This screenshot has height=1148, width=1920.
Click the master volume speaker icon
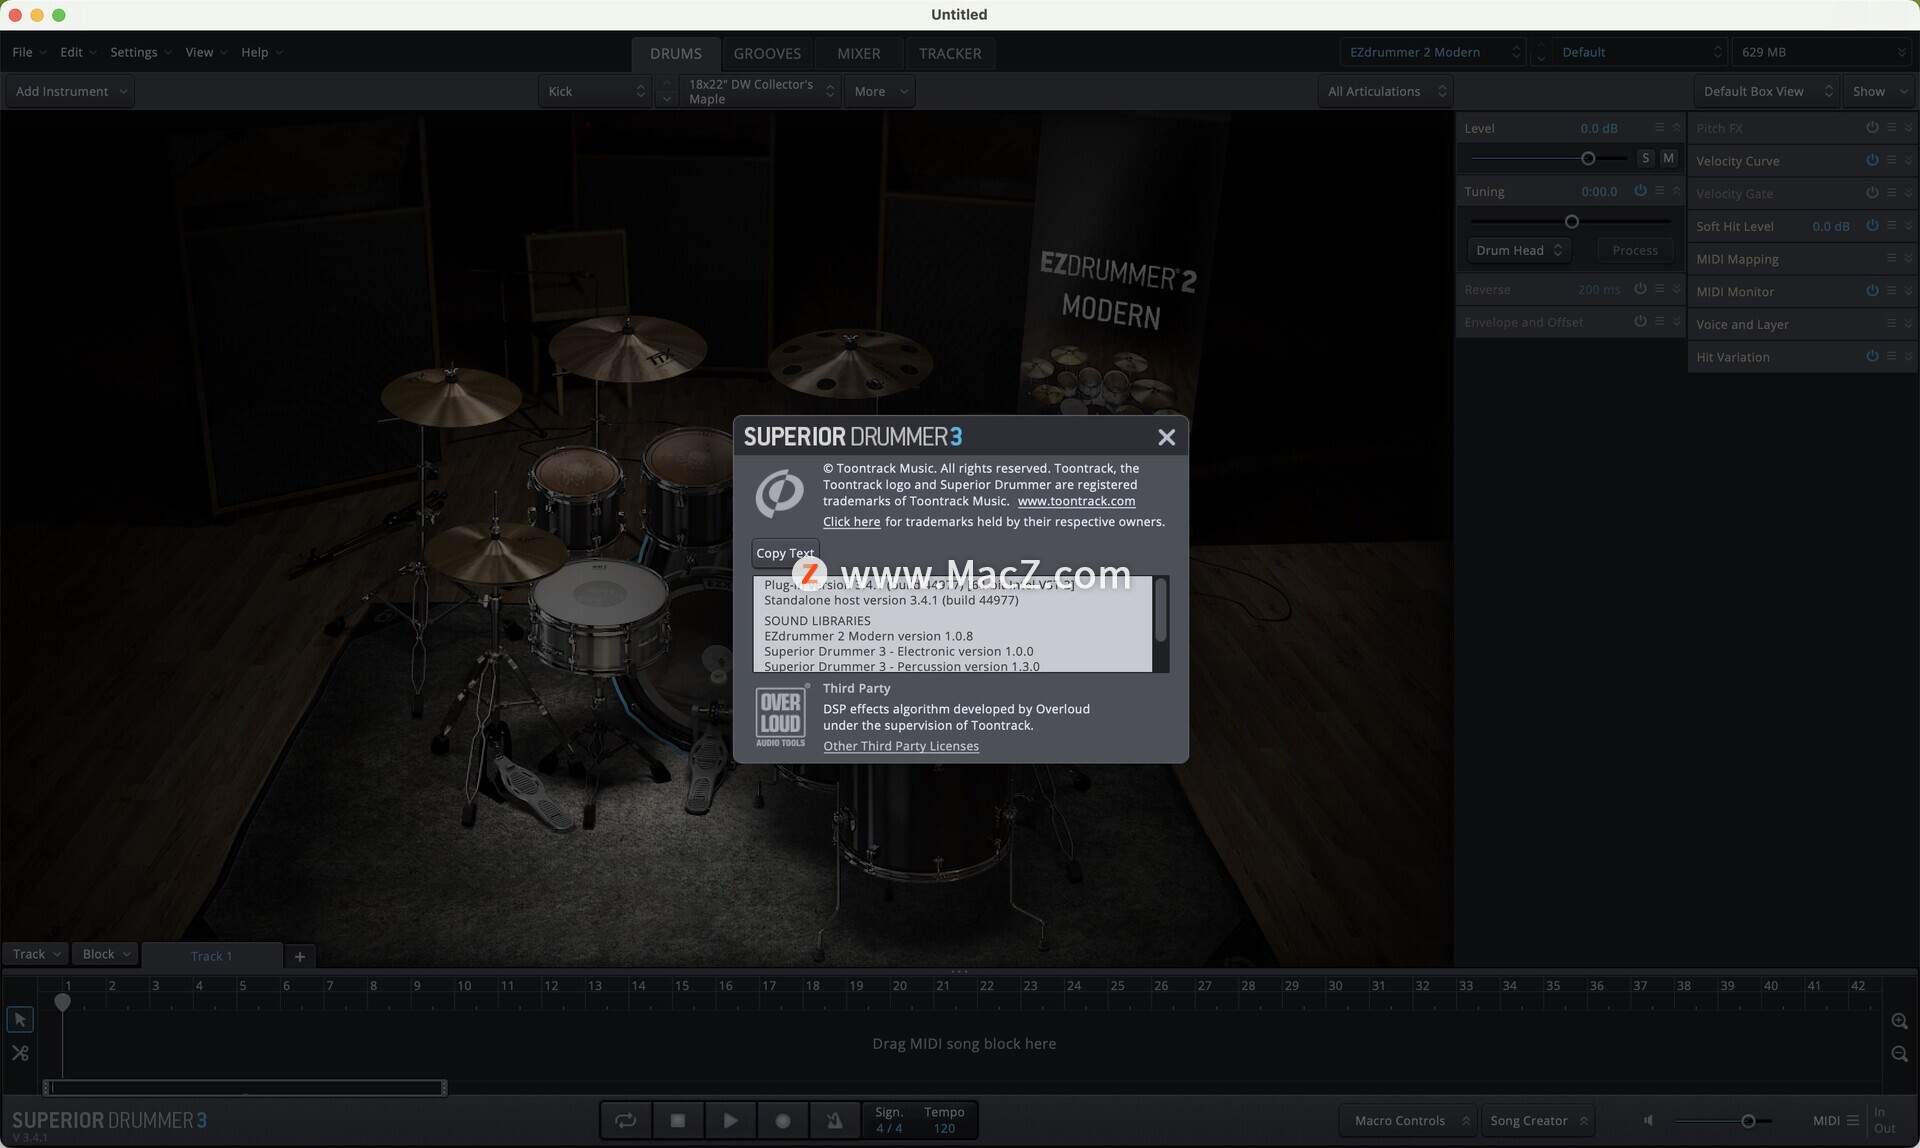point(1649,1121)
